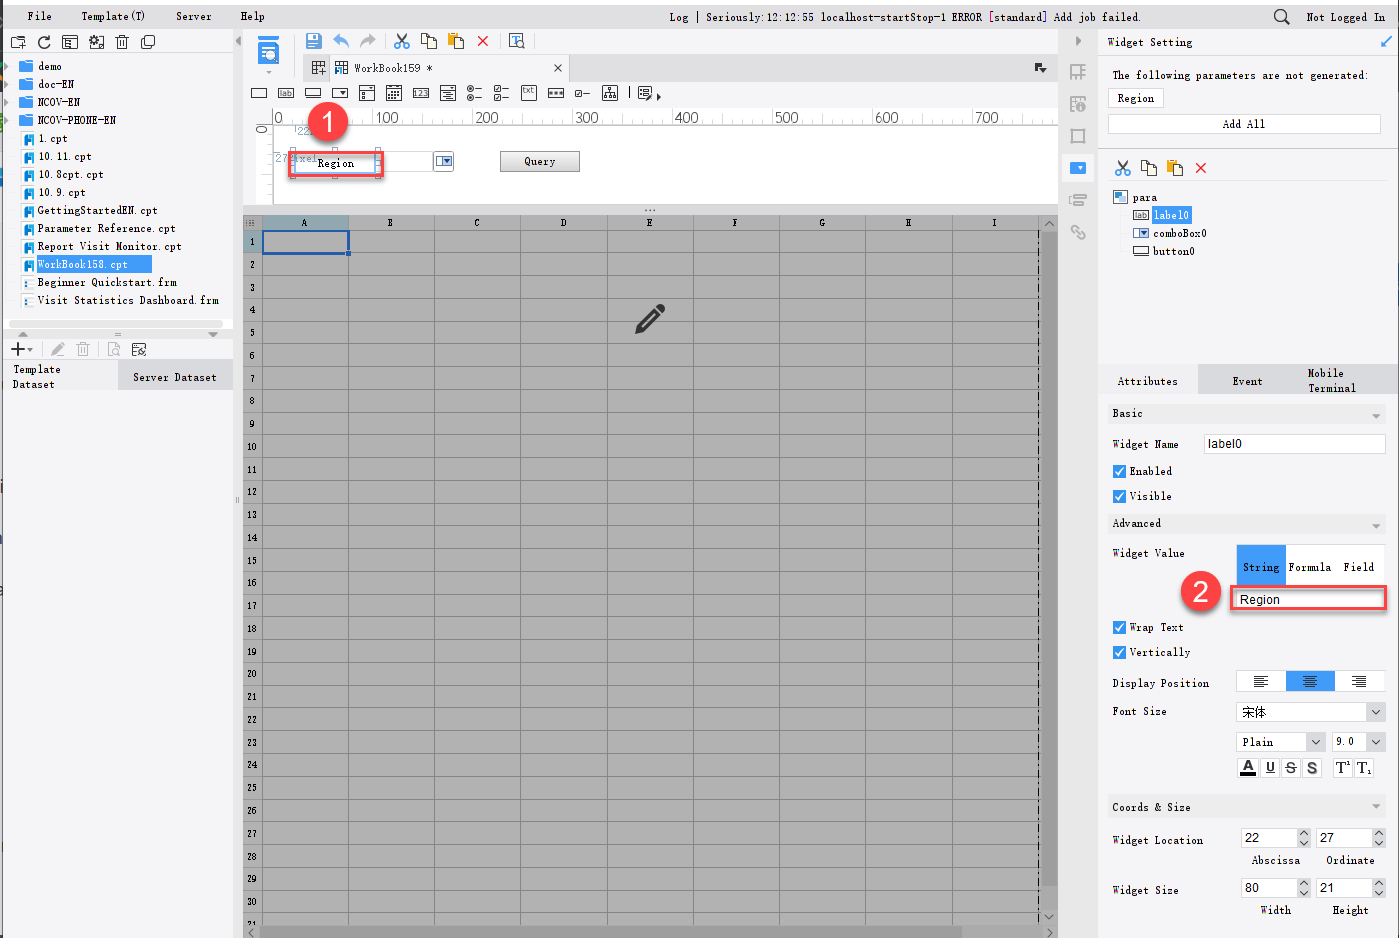Select the Password widget icon

[556, 93]
